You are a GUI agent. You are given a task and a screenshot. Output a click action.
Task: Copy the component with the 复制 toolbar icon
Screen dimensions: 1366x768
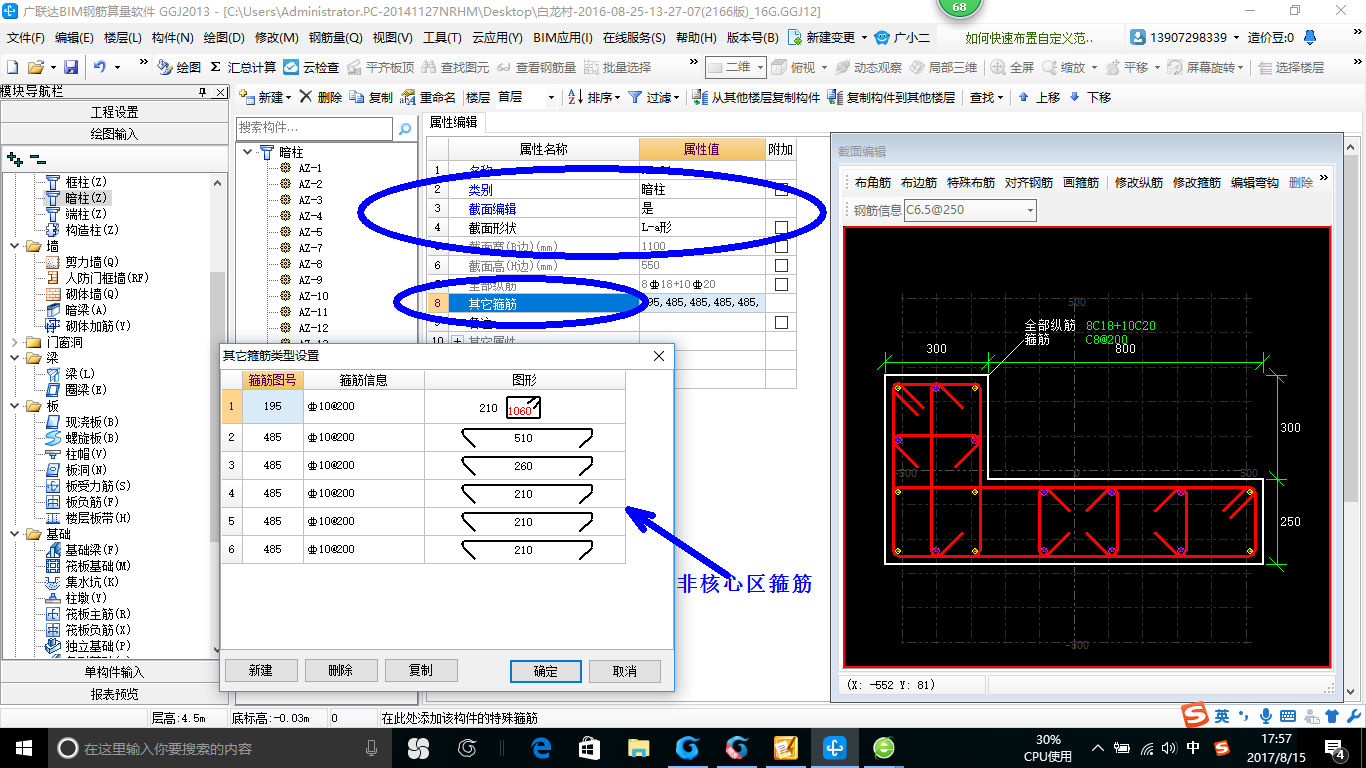[372, 97]
